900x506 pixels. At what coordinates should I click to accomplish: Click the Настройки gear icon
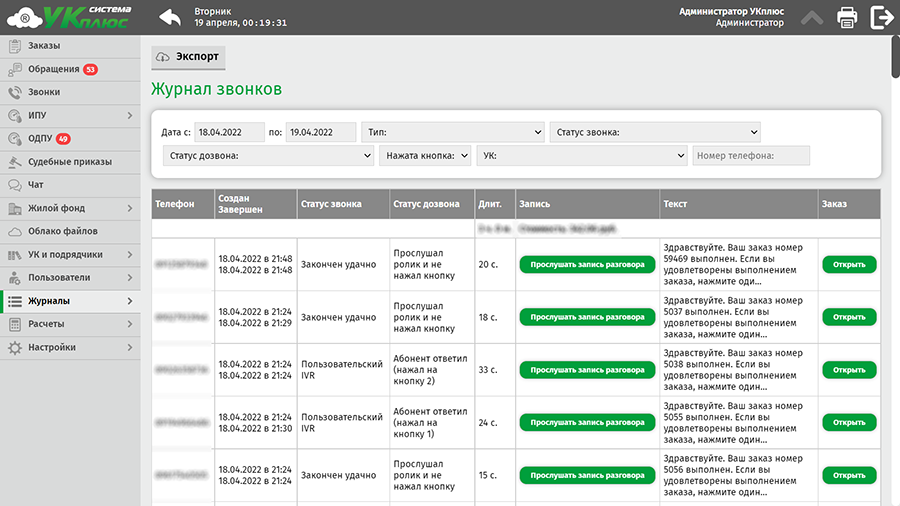tap(15, 348)
